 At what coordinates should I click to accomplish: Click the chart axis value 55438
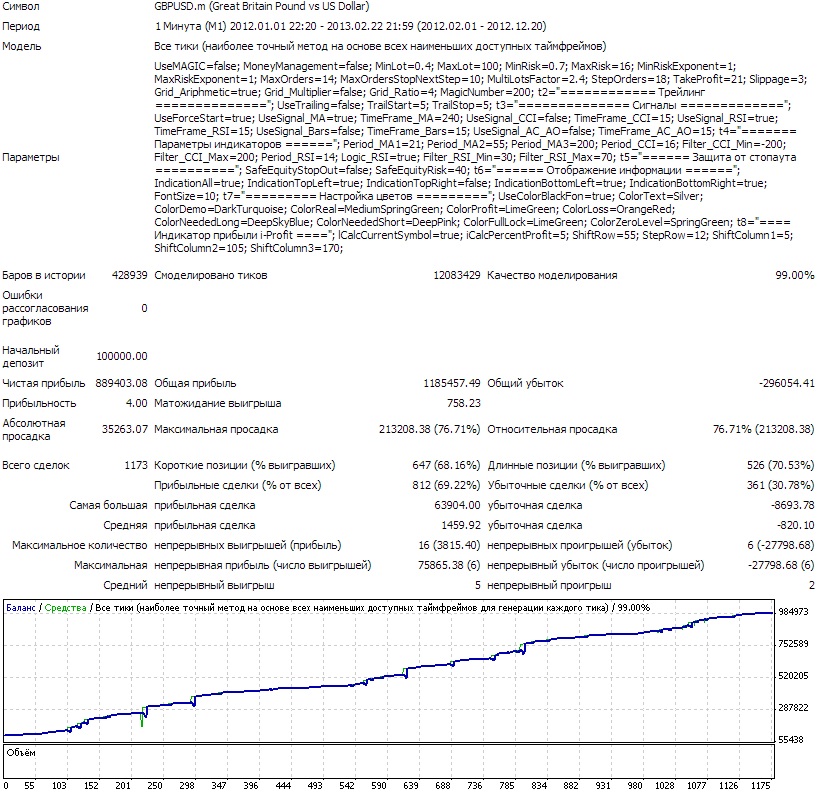tap(791, 740)
